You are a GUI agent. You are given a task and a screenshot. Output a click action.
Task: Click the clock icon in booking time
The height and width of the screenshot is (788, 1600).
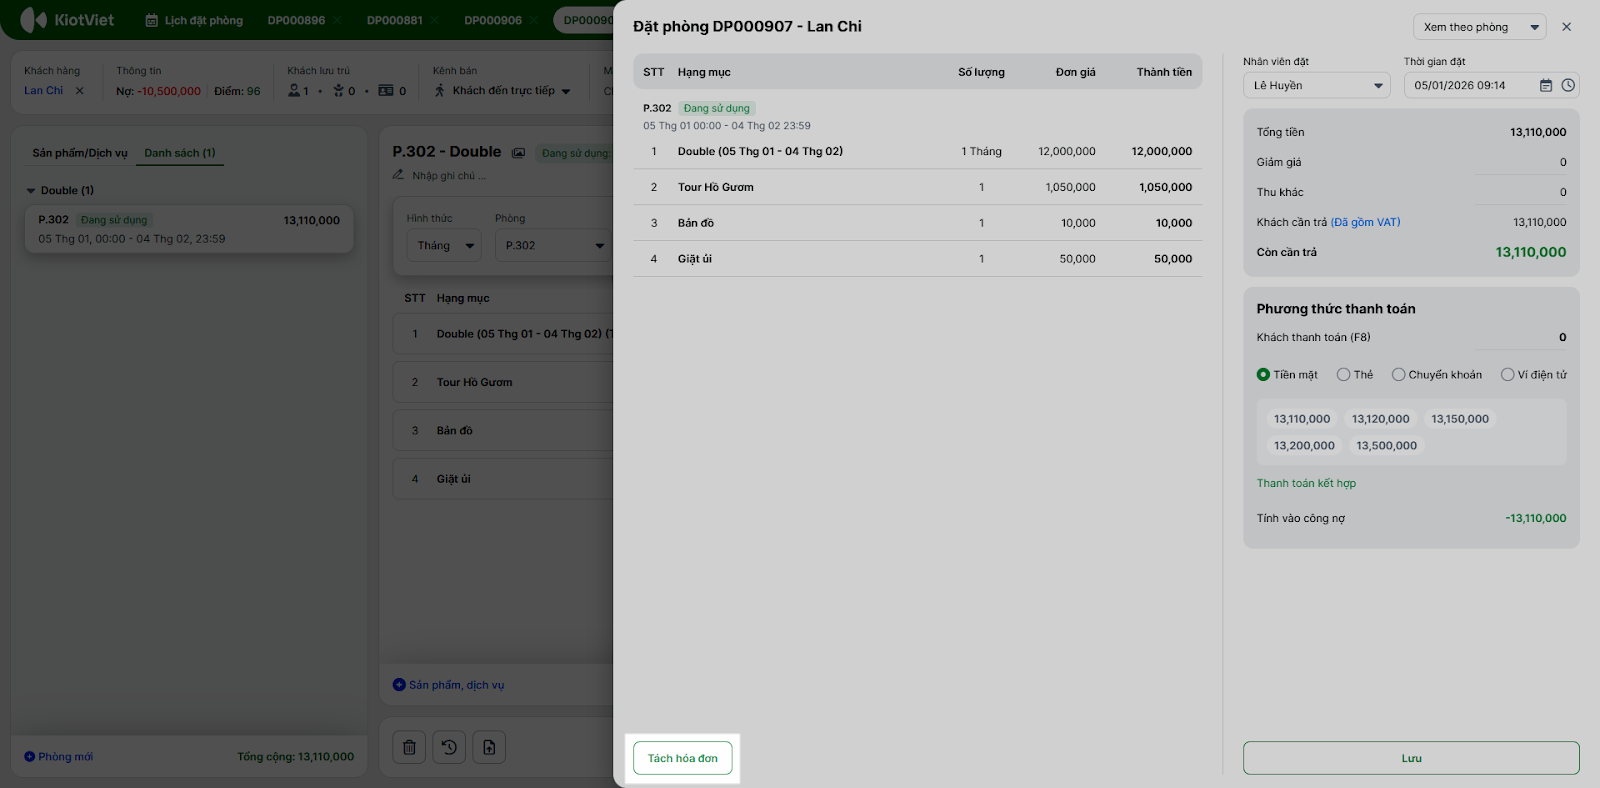click(1568, 86)
